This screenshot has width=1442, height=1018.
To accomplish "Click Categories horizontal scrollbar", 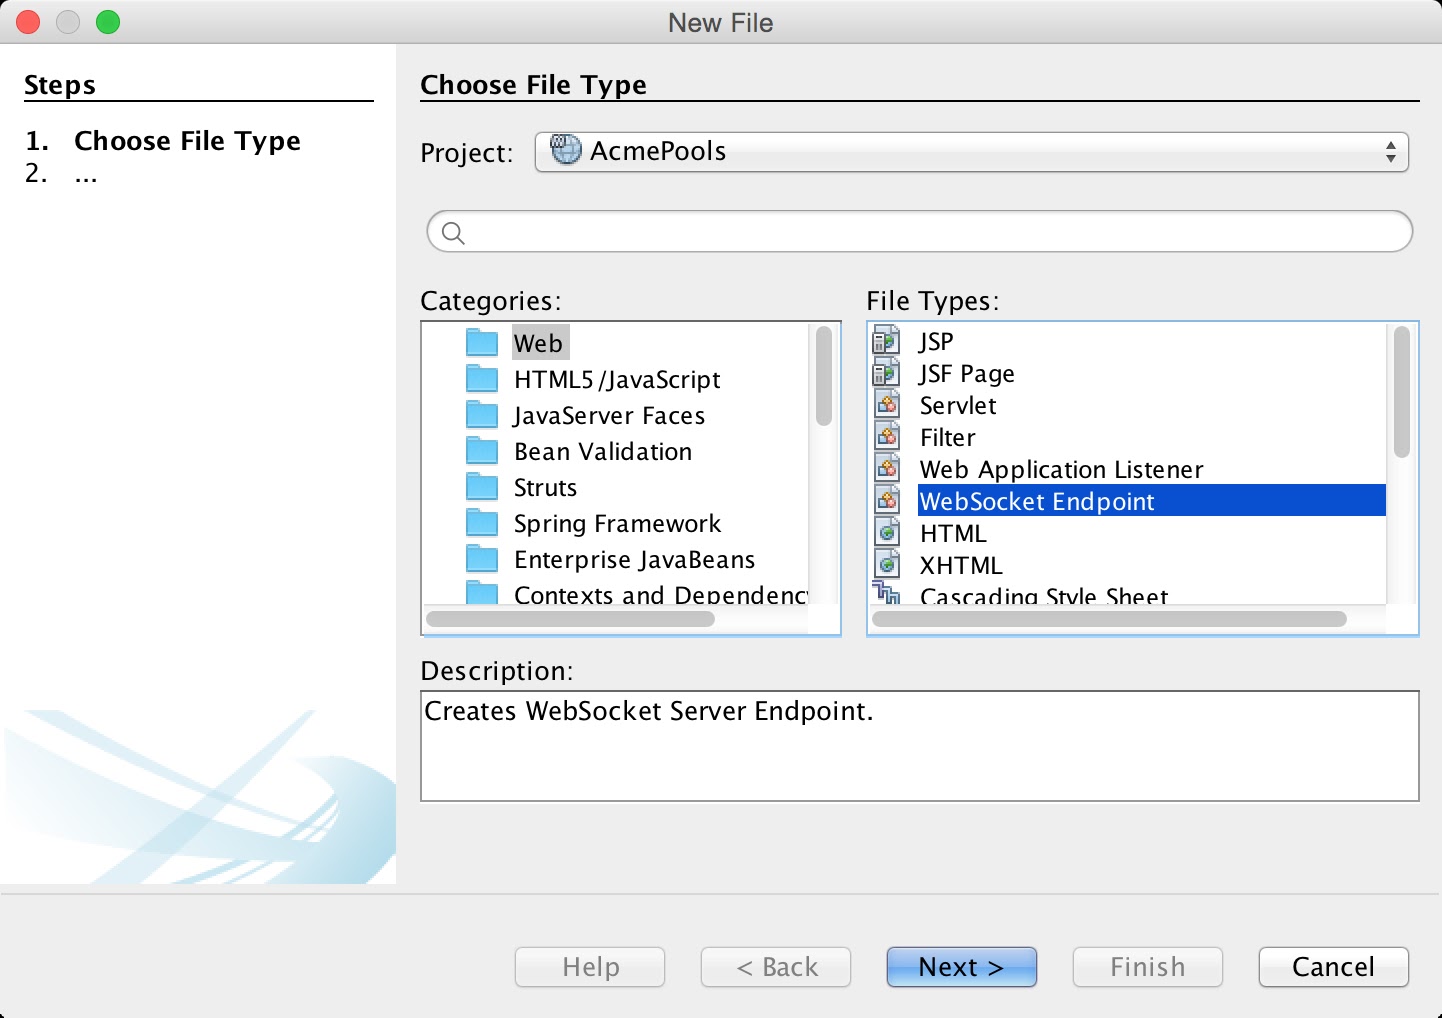I will [x=570, y=619].
